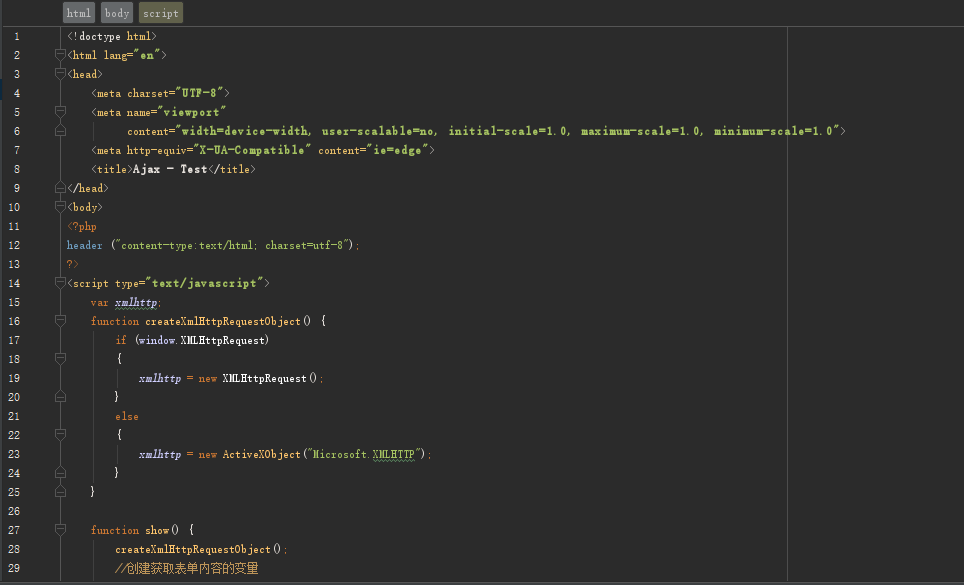This screenshot has width=964, height=585.
Task: Fold the if-block brace on line 18
Action: click(60, 358)
